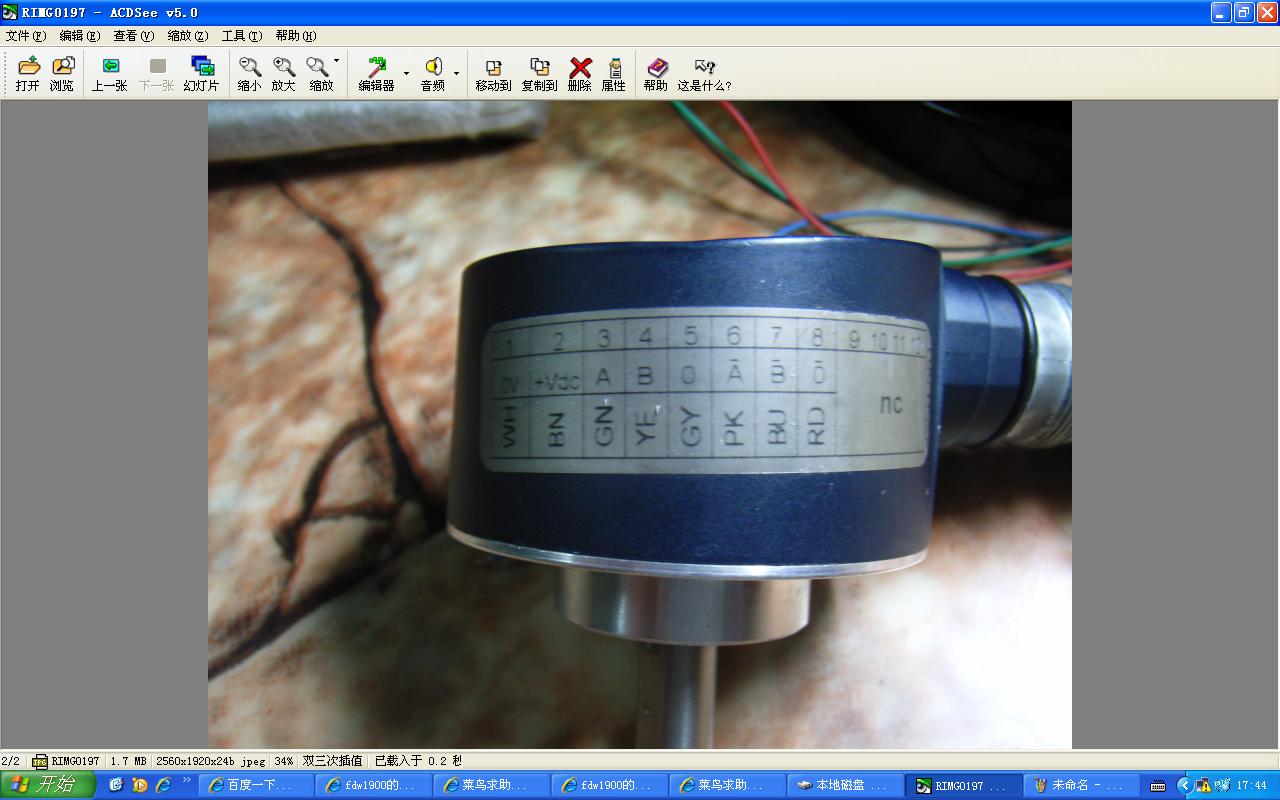Open the 浏览 (Browse) view
The height and width of the screenshot is (800, 1280).
coord(62,74)
